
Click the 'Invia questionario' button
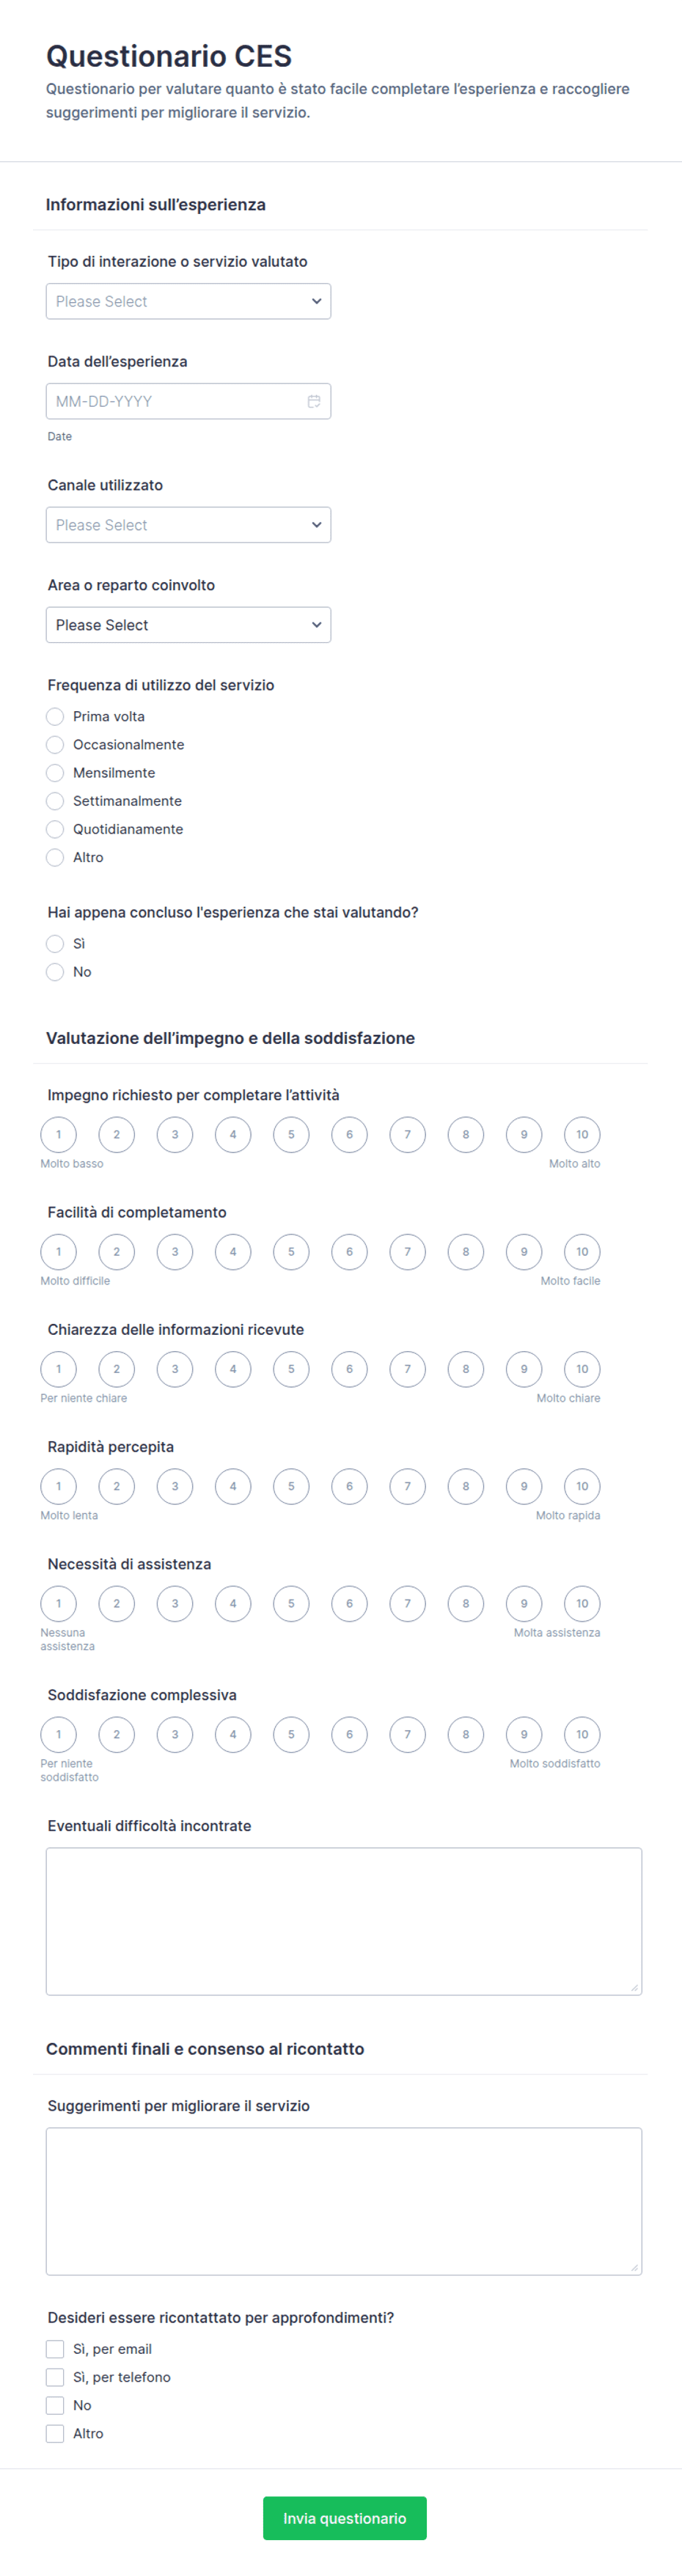[345, 2518]
